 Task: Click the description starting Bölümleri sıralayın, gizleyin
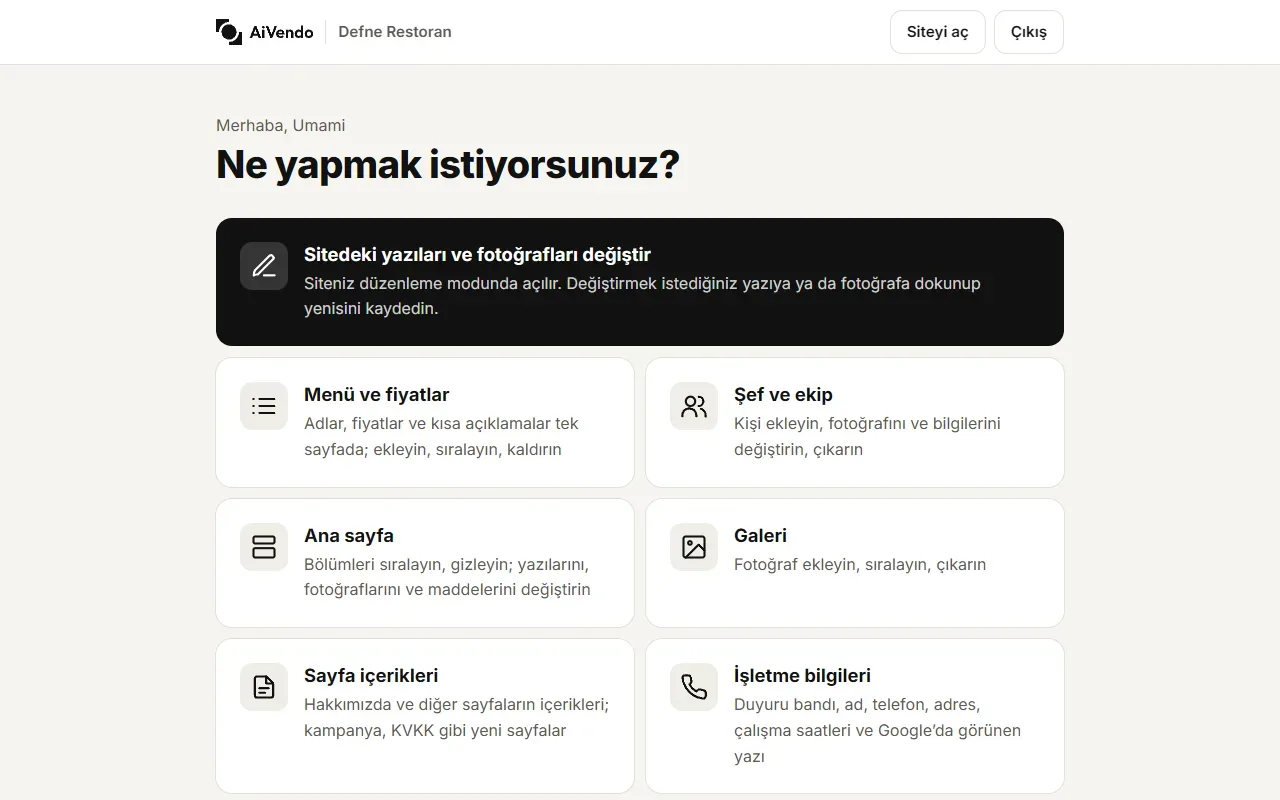(447, 577)
